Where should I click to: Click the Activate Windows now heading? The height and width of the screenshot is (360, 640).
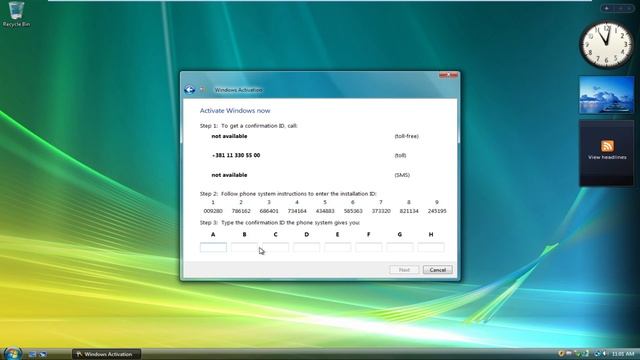(x=235, y=111)
